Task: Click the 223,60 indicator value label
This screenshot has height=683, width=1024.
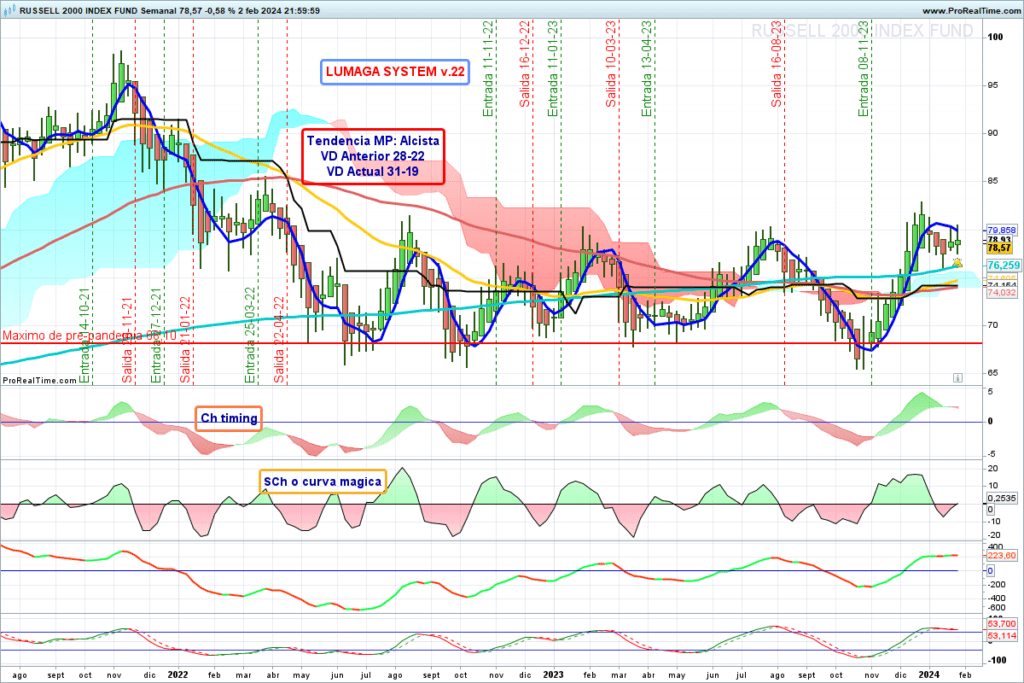Action: 1002,556
